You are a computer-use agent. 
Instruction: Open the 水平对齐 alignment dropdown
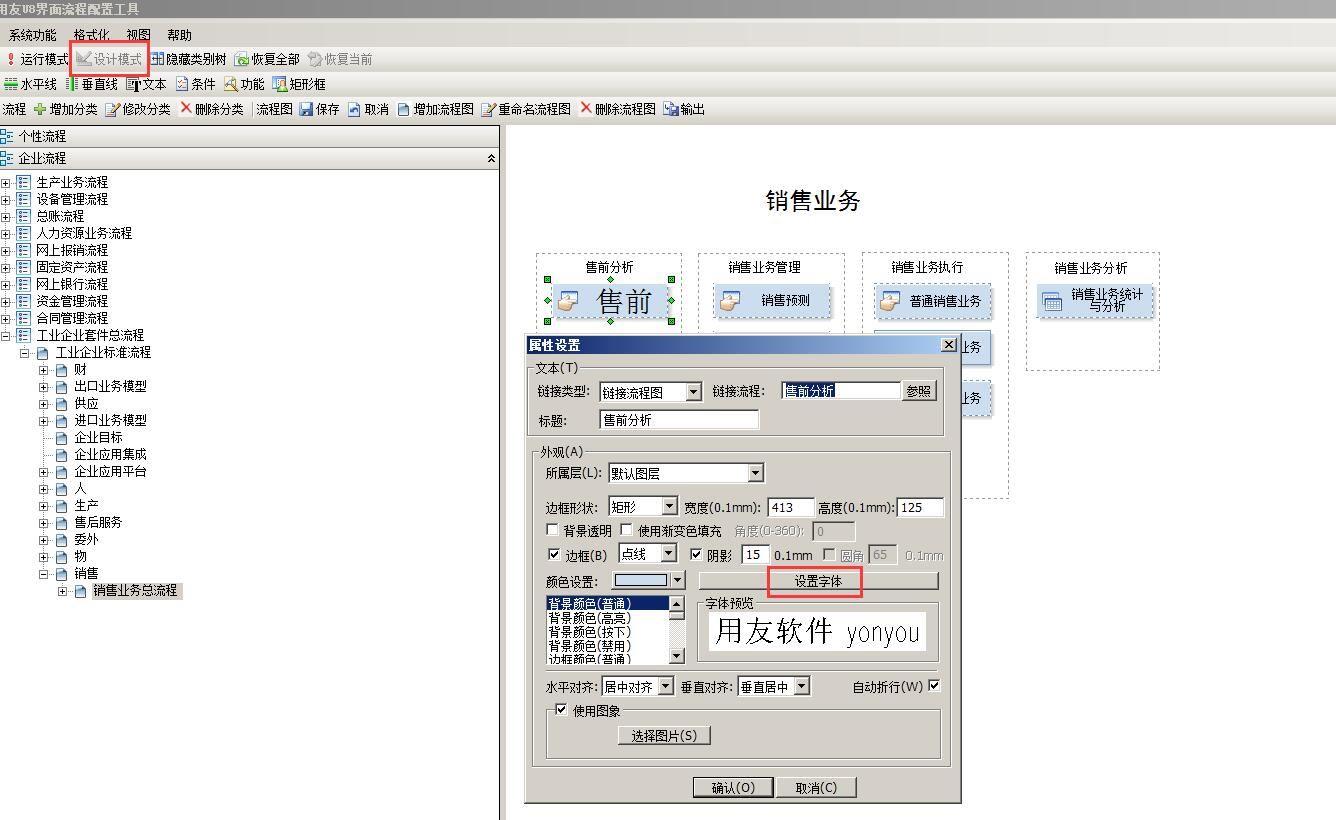coord(666,687)
